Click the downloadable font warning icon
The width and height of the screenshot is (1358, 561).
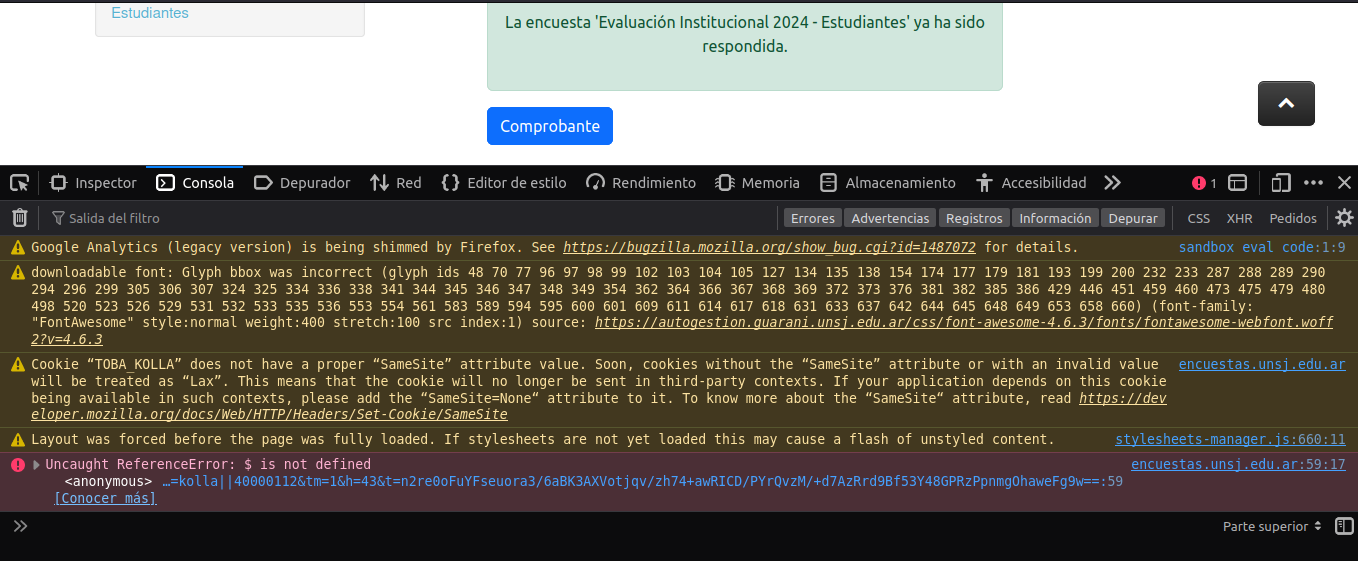(x=18, y=272)
